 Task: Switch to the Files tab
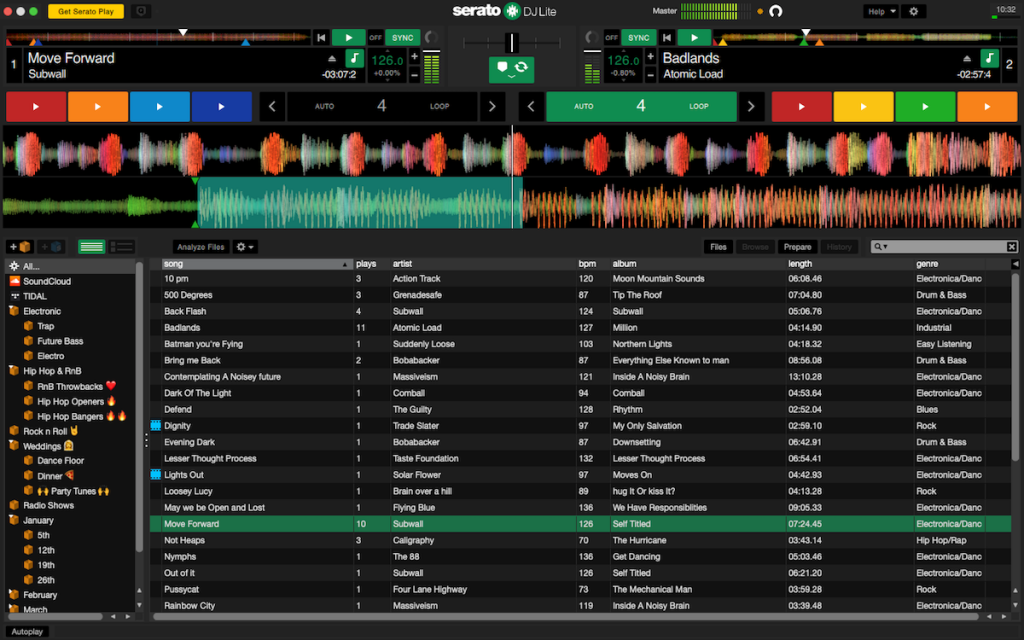pyautogui.click(x=718, y=246)
